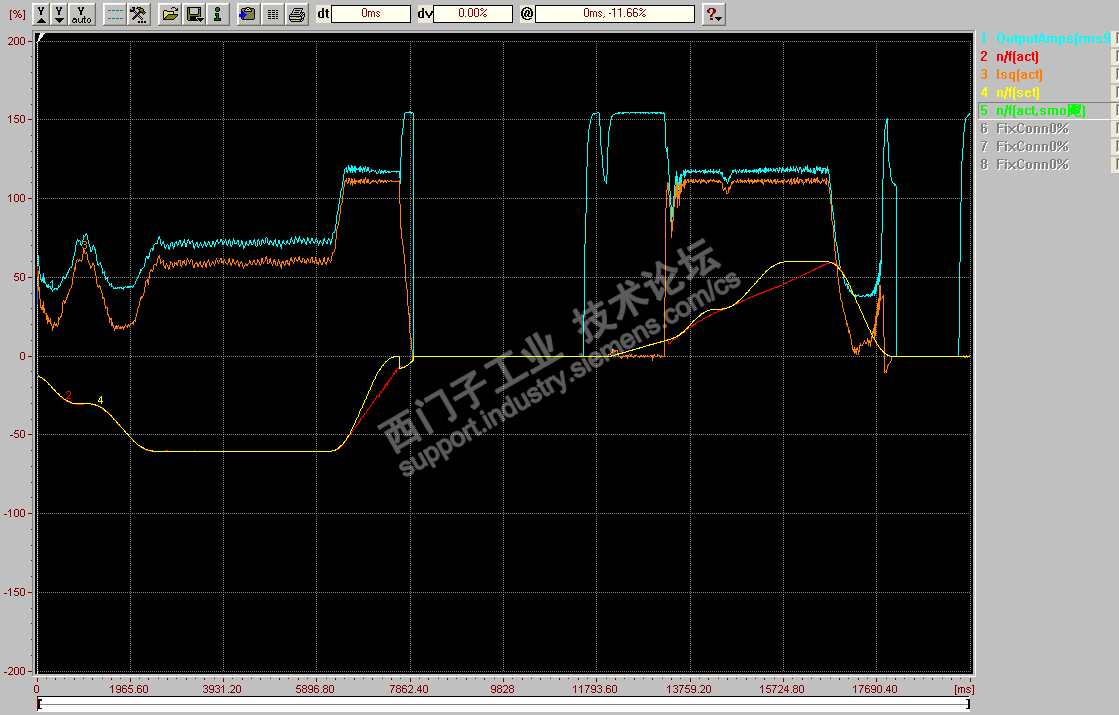Select curve 1 OutputAmps(rms) in legend
This screenshot has width=1119, height=715.
1045,39
